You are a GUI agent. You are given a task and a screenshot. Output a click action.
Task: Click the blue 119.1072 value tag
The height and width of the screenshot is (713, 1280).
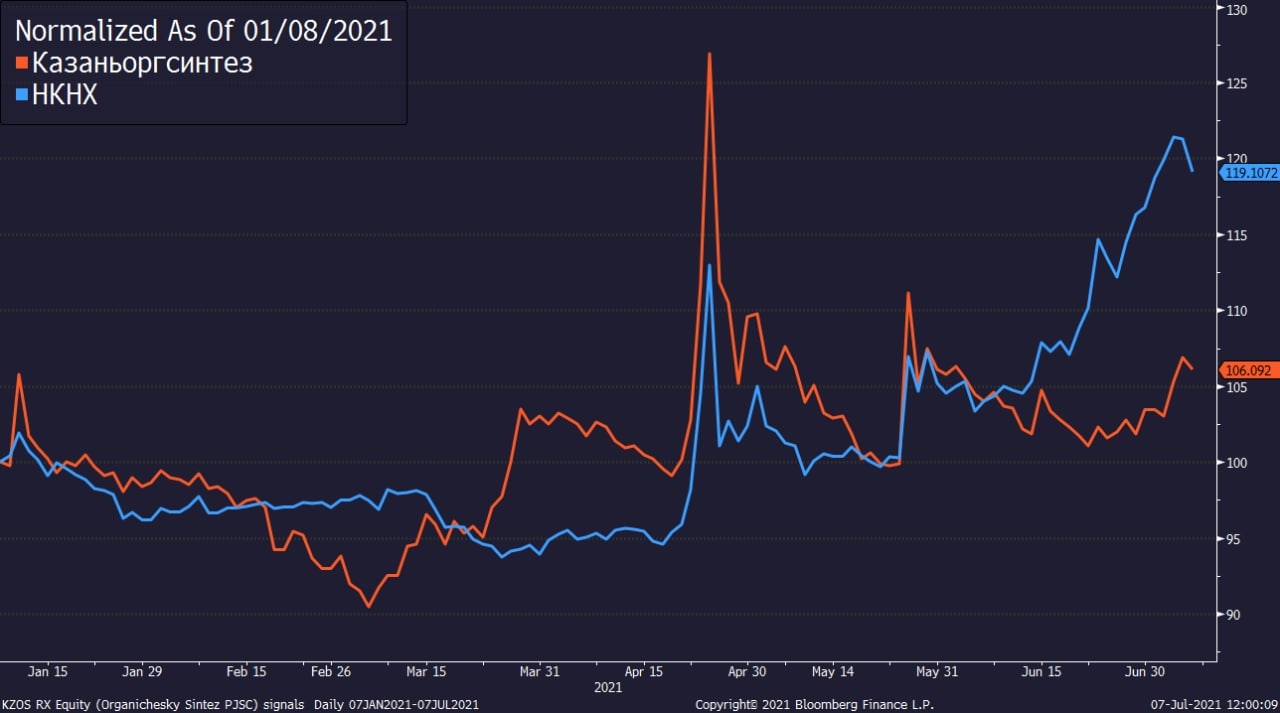coord(1248,172)
